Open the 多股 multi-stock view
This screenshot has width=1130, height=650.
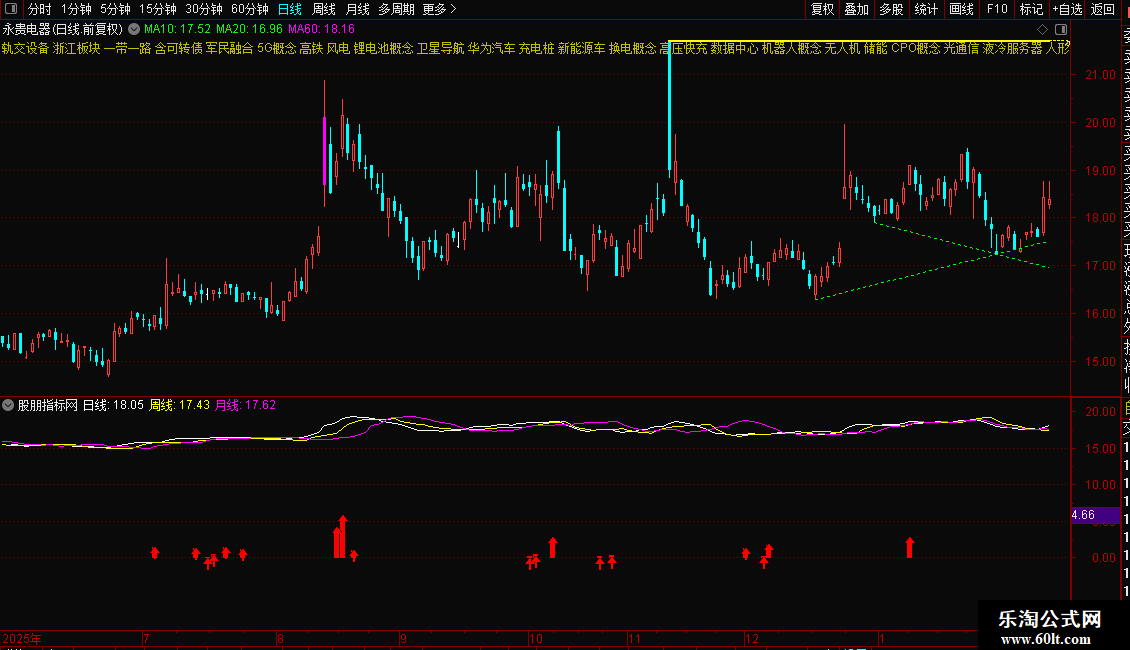(x=891, y=9)
